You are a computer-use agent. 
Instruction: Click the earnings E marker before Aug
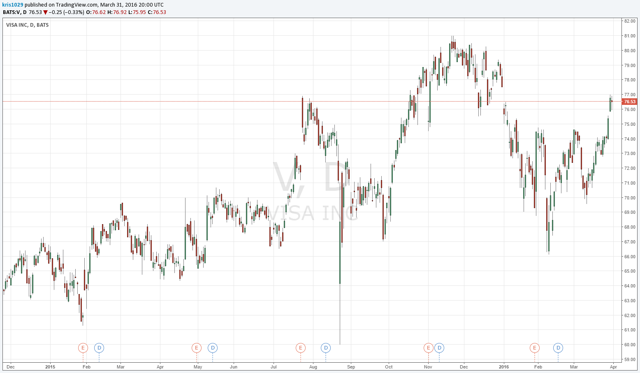[x=300, y=348]
